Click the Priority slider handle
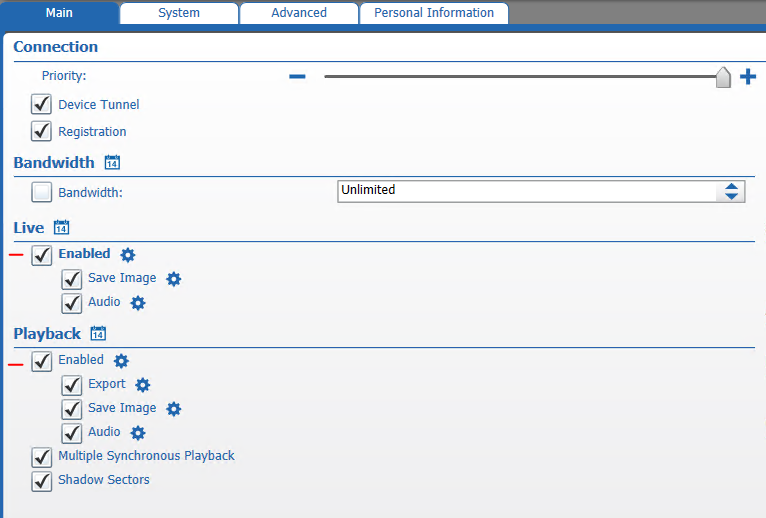 click(x=723, y=78)
